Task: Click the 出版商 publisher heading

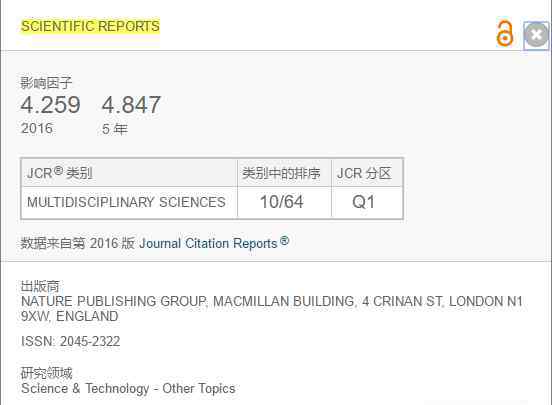Action: [x=40, y=286]
